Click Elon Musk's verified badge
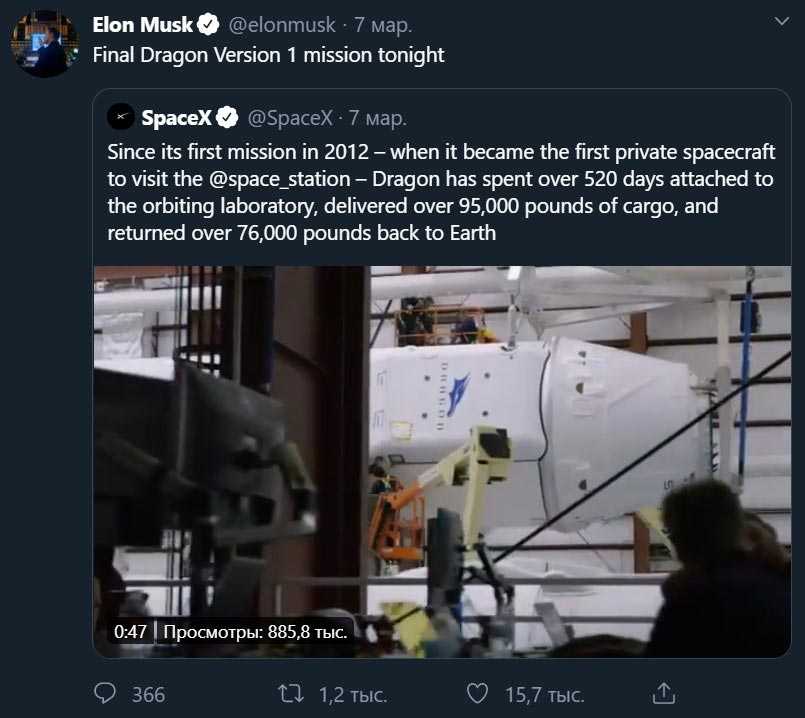The height and width of the screenshot is (718, 805). click(208, 25)
